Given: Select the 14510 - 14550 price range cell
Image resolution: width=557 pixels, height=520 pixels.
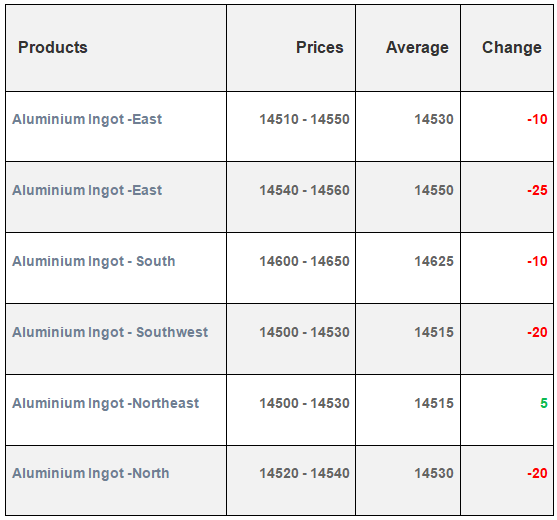Looking at the screenshot, I should [304, 119].
